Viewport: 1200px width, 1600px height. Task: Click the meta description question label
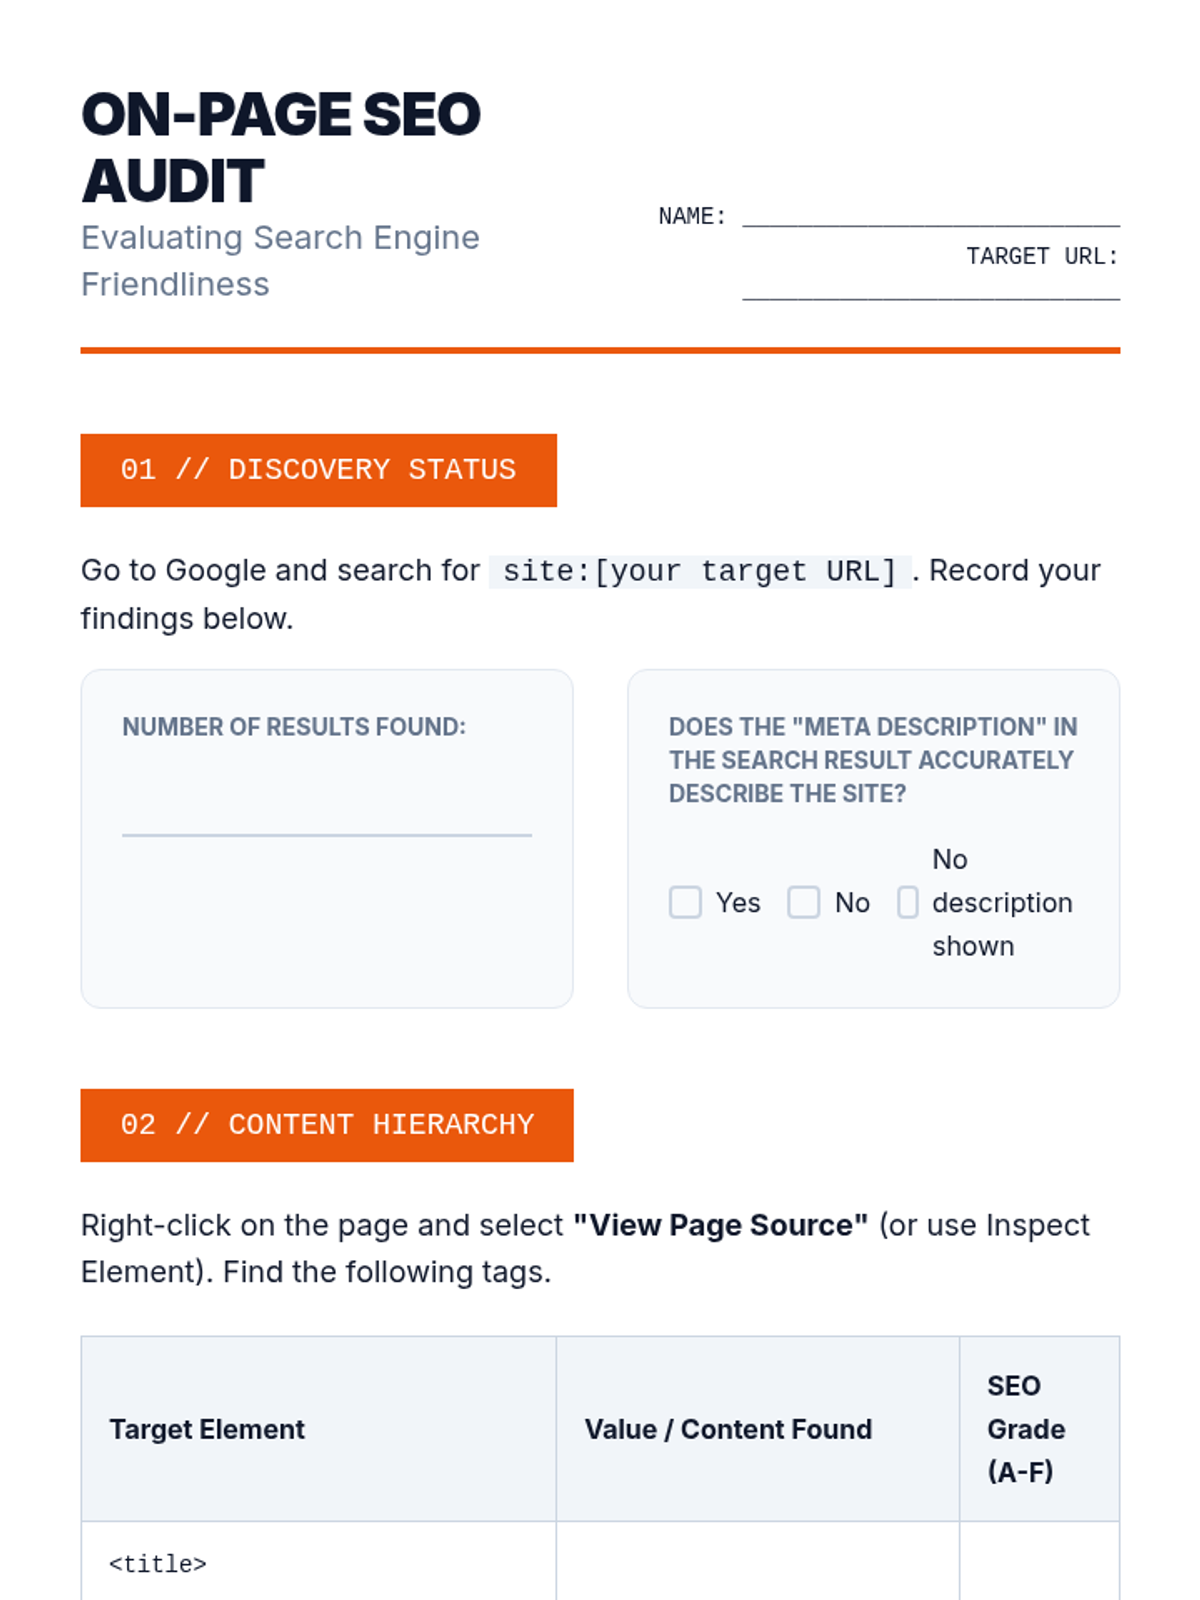pyautogui.click(x=872, y=760)
